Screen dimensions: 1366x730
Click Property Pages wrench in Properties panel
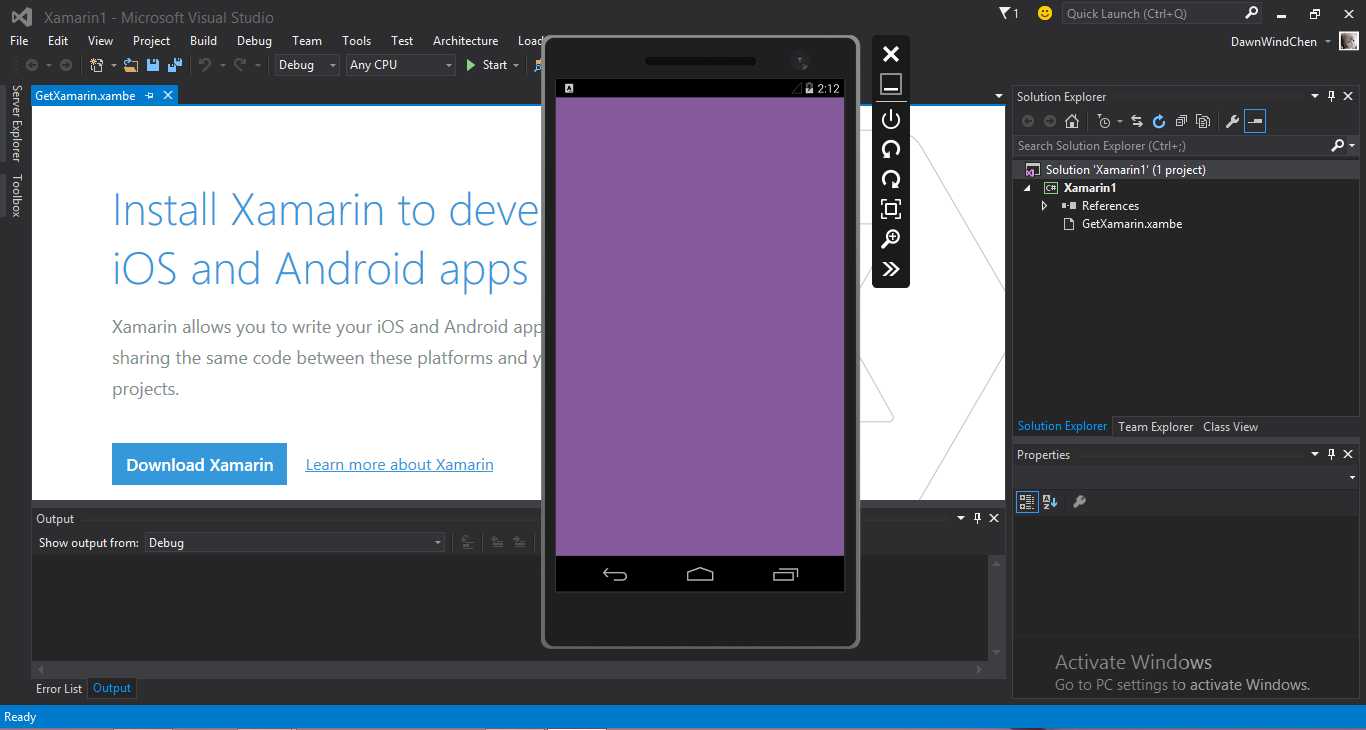[1079, 502]
